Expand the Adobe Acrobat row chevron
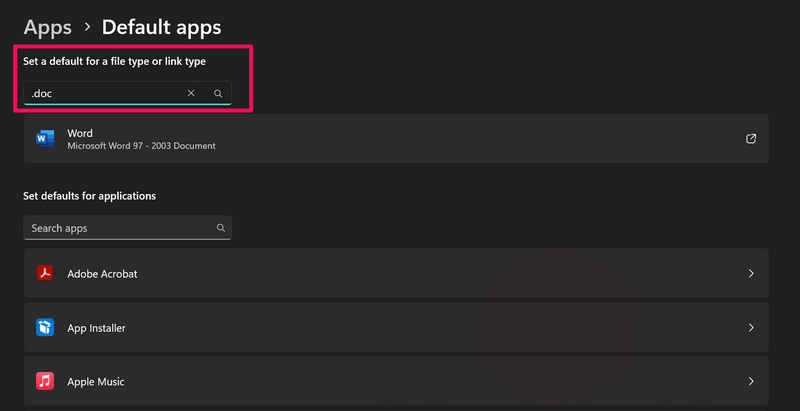The image size is (800, 411). point(750,273)
